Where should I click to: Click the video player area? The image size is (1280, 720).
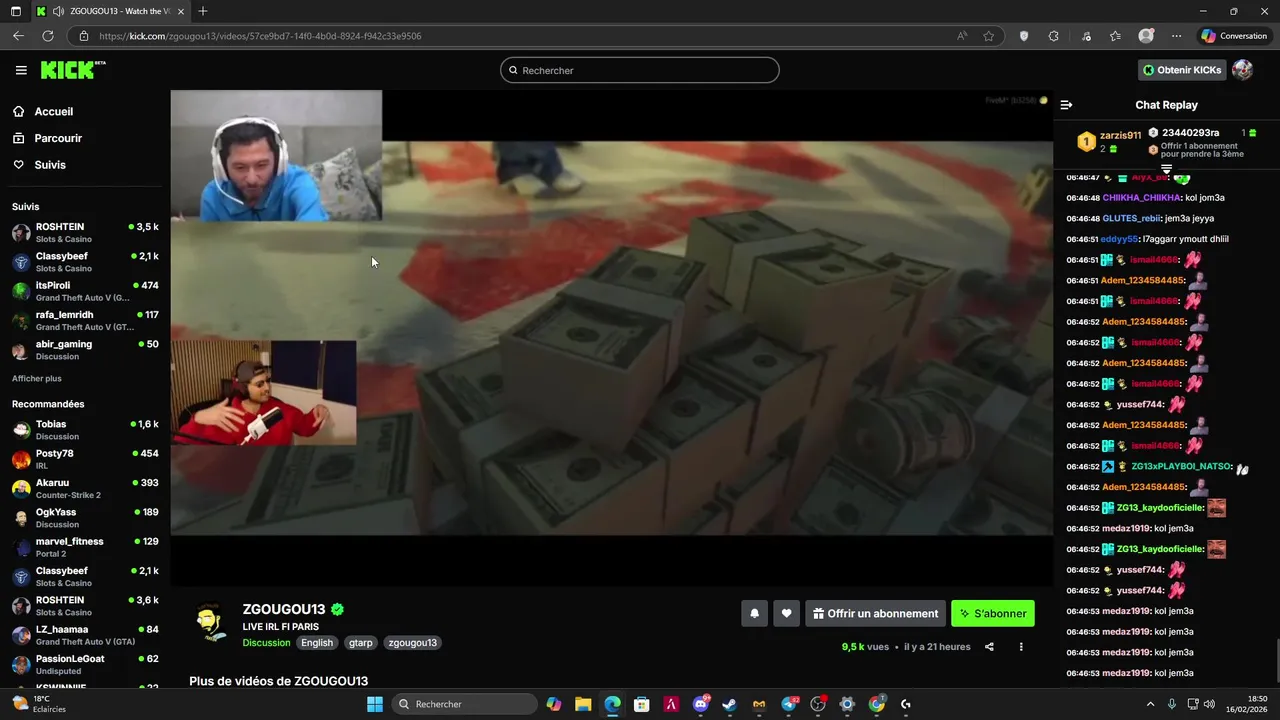(x=611, y=337)
